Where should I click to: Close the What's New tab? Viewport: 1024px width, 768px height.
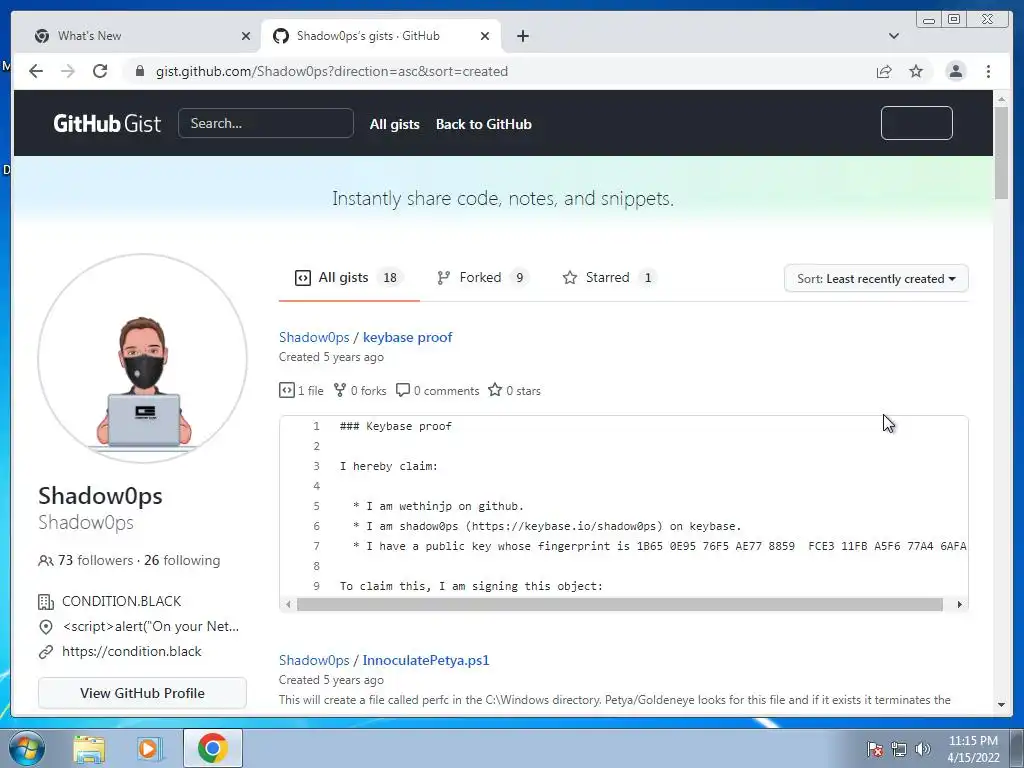click(246, 36)
